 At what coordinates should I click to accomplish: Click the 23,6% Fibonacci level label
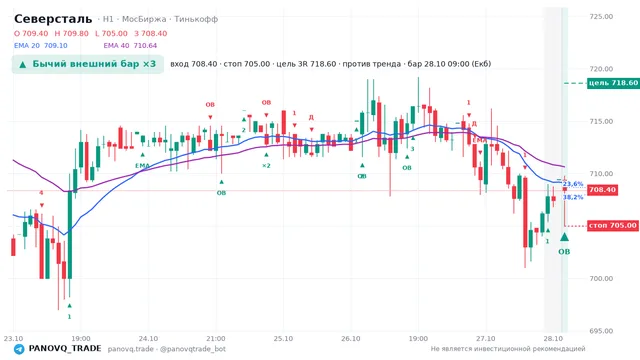[573, 184]
